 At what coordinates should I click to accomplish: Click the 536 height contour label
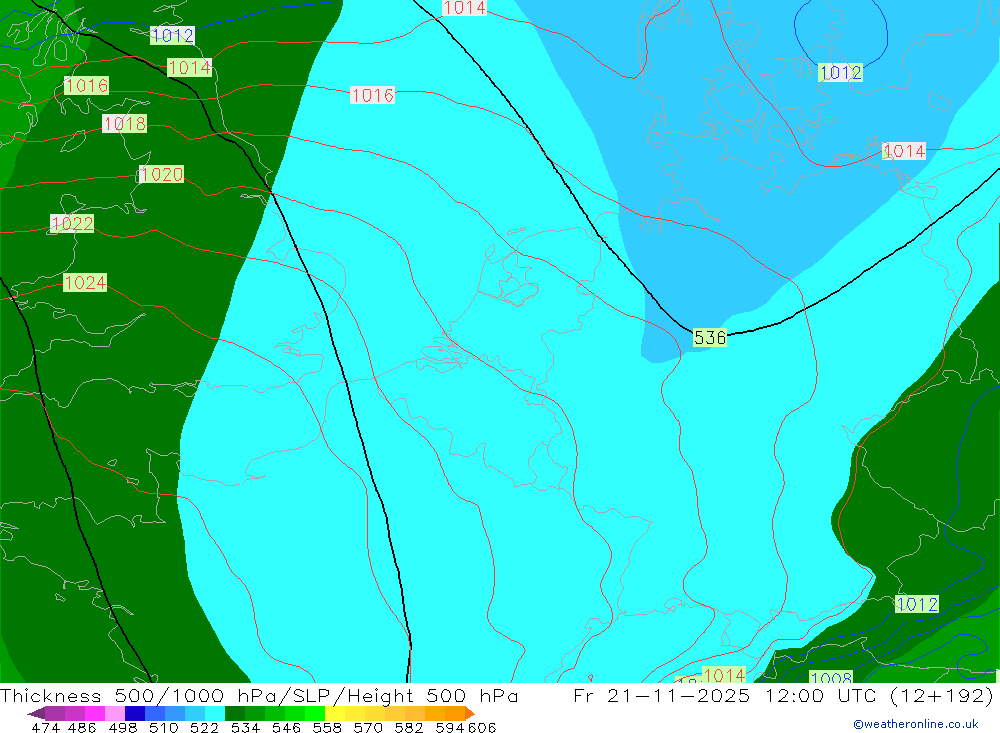point(710,337)
